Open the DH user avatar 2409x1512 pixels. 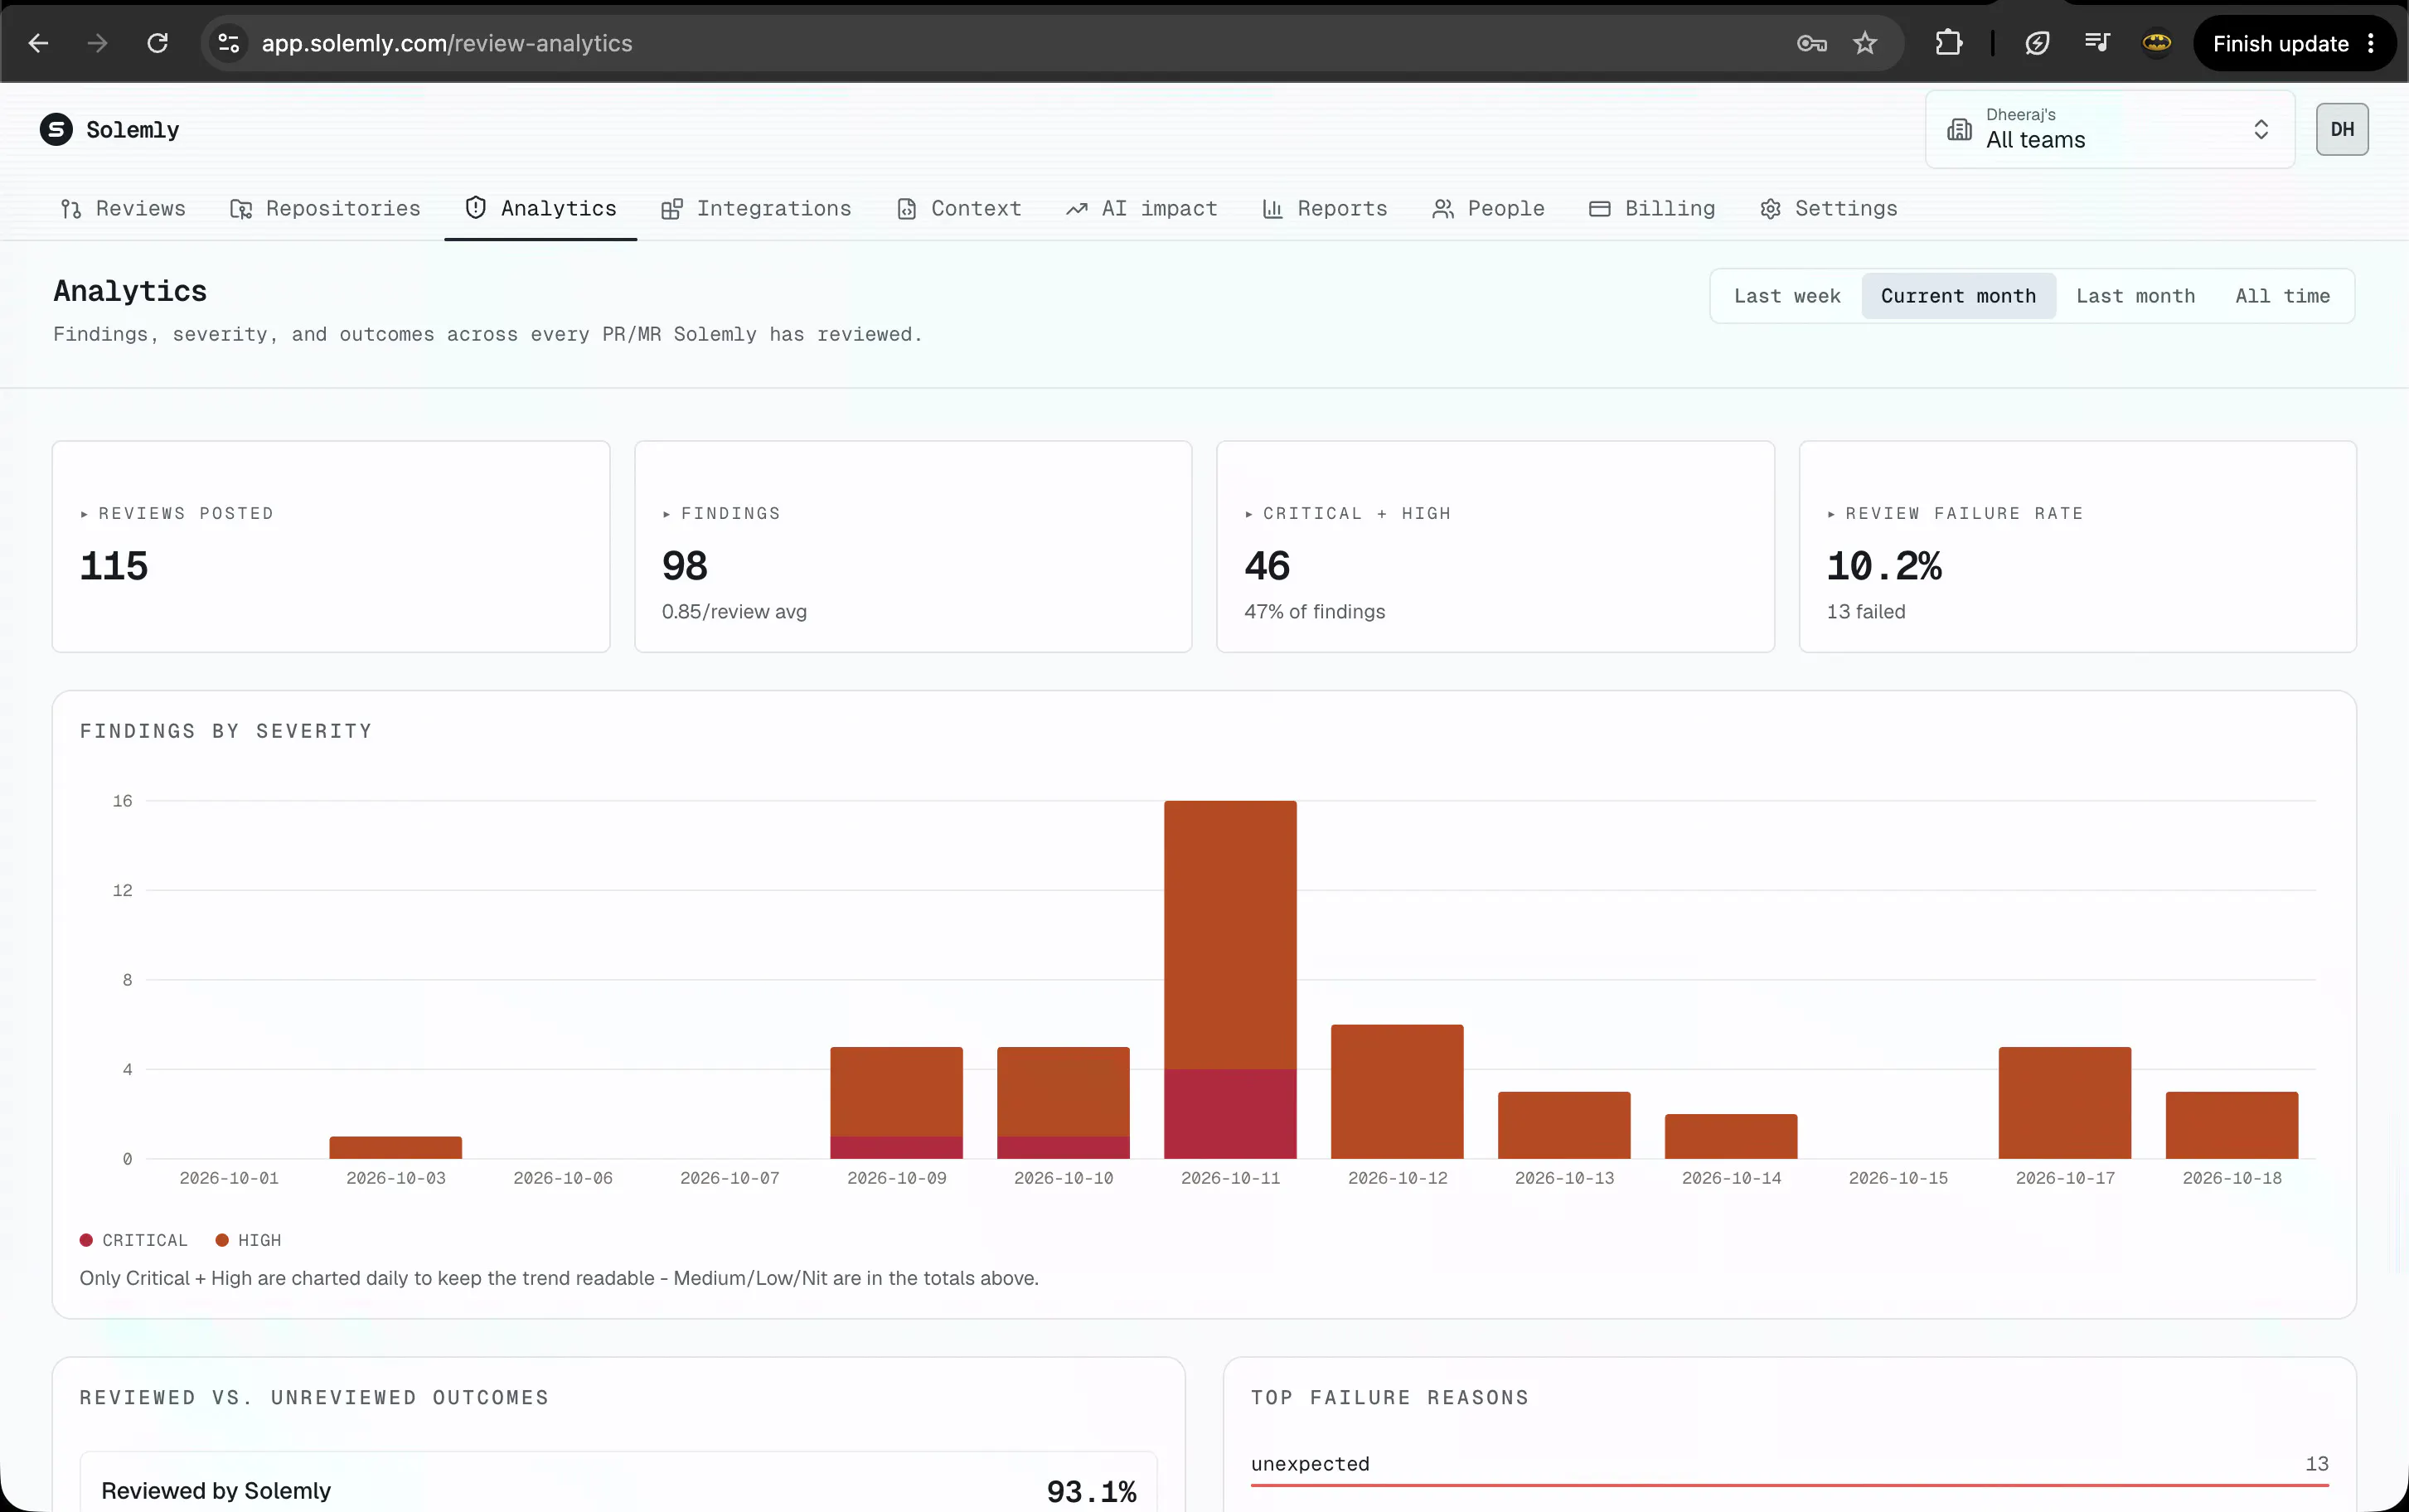[2342, 129]
